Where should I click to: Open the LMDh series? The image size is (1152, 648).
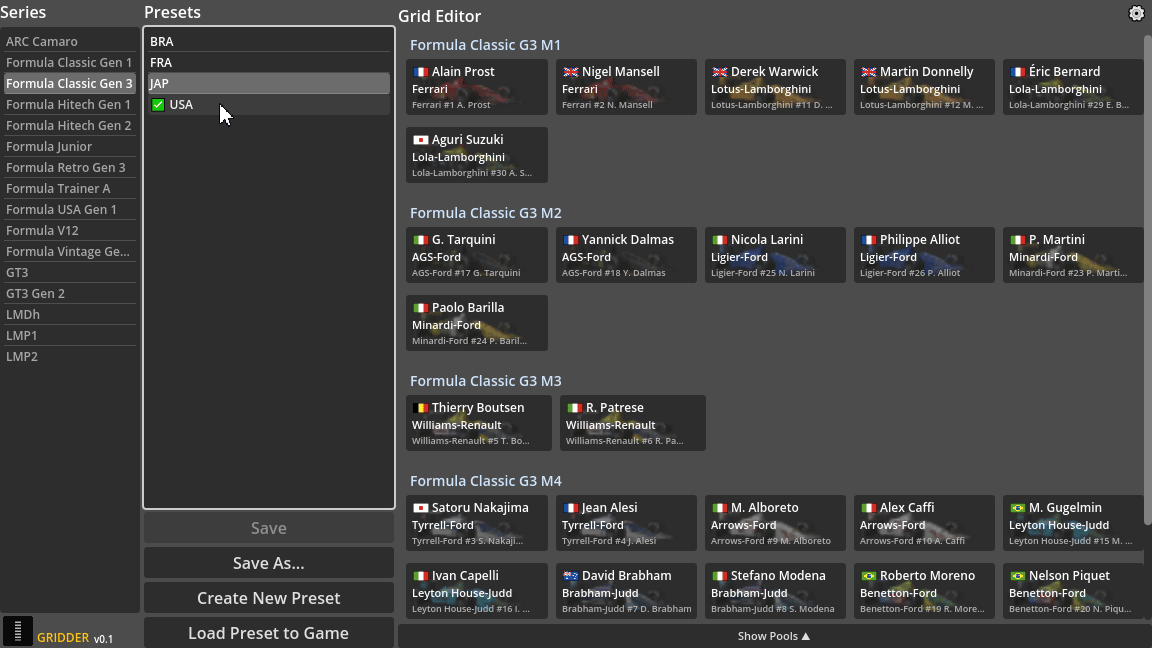(x=69, y=314)
